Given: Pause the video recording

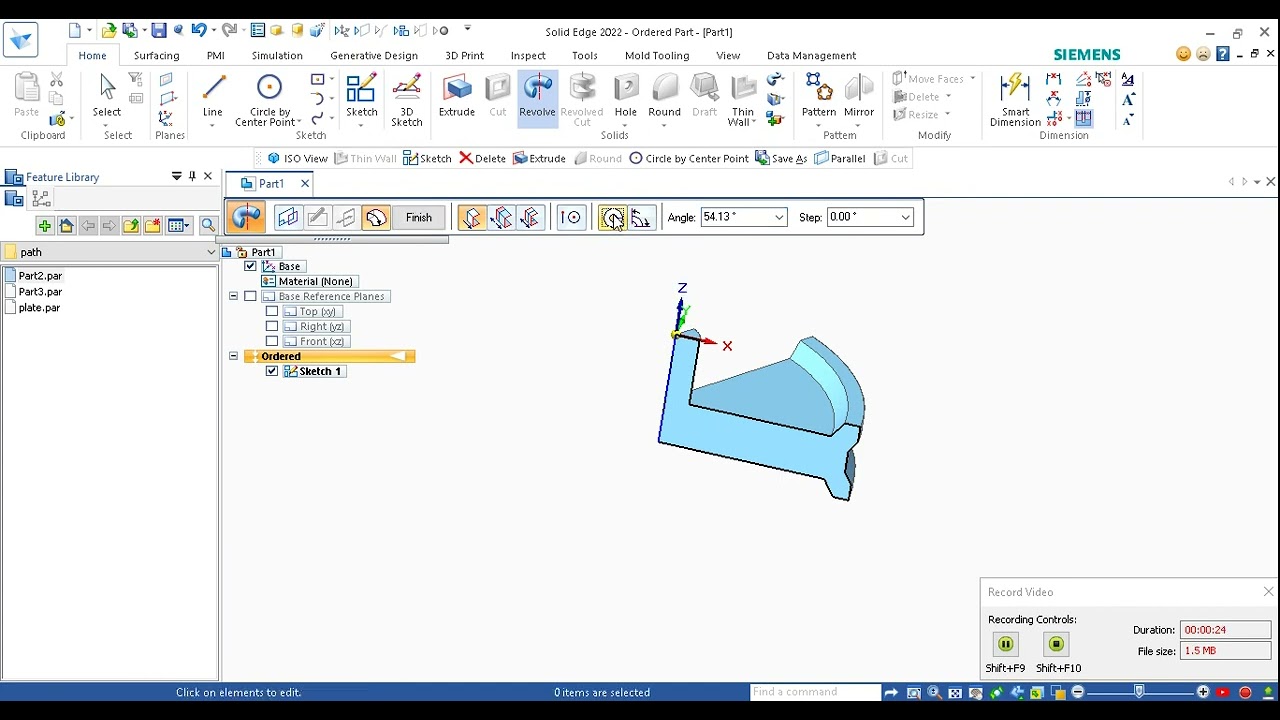Looking at the screenshot, I should (1005, 645).
